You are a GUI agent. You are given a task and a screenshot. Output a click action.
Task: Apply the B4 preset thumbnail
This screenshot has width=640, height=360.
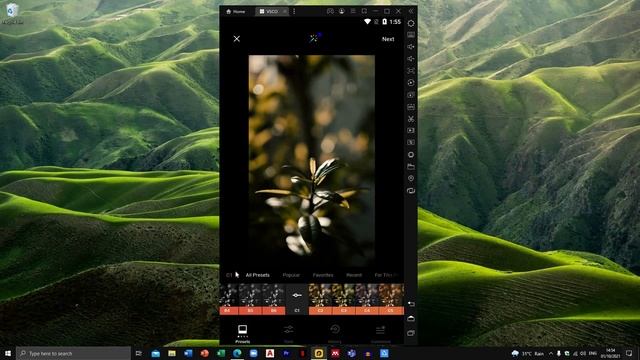(x=228, y=299)
